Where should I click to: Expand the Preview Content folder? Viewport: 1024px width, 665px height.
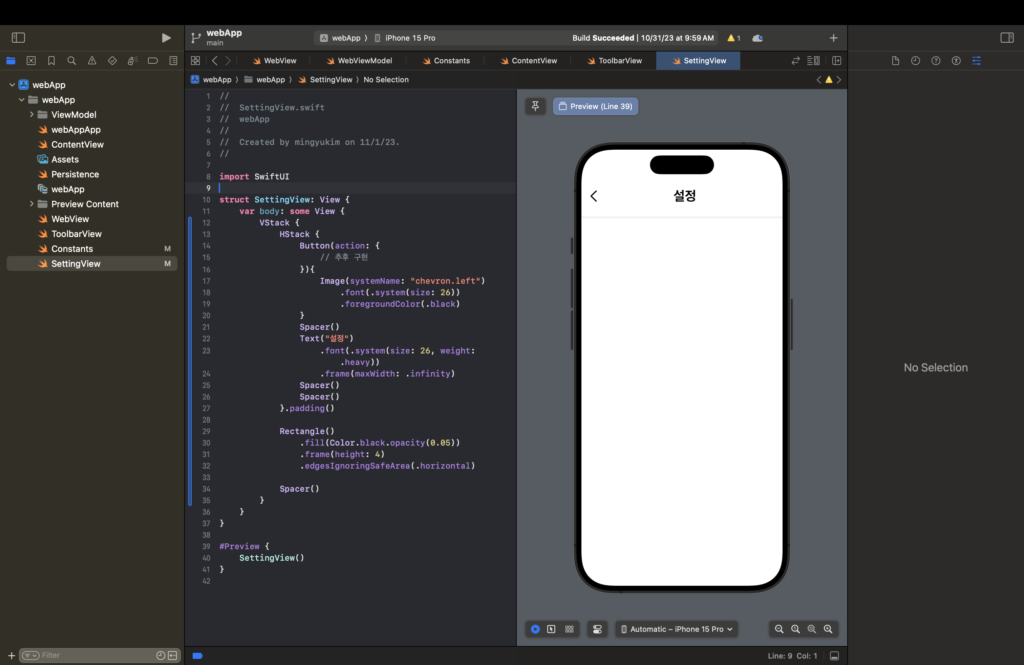pos(31,204)
